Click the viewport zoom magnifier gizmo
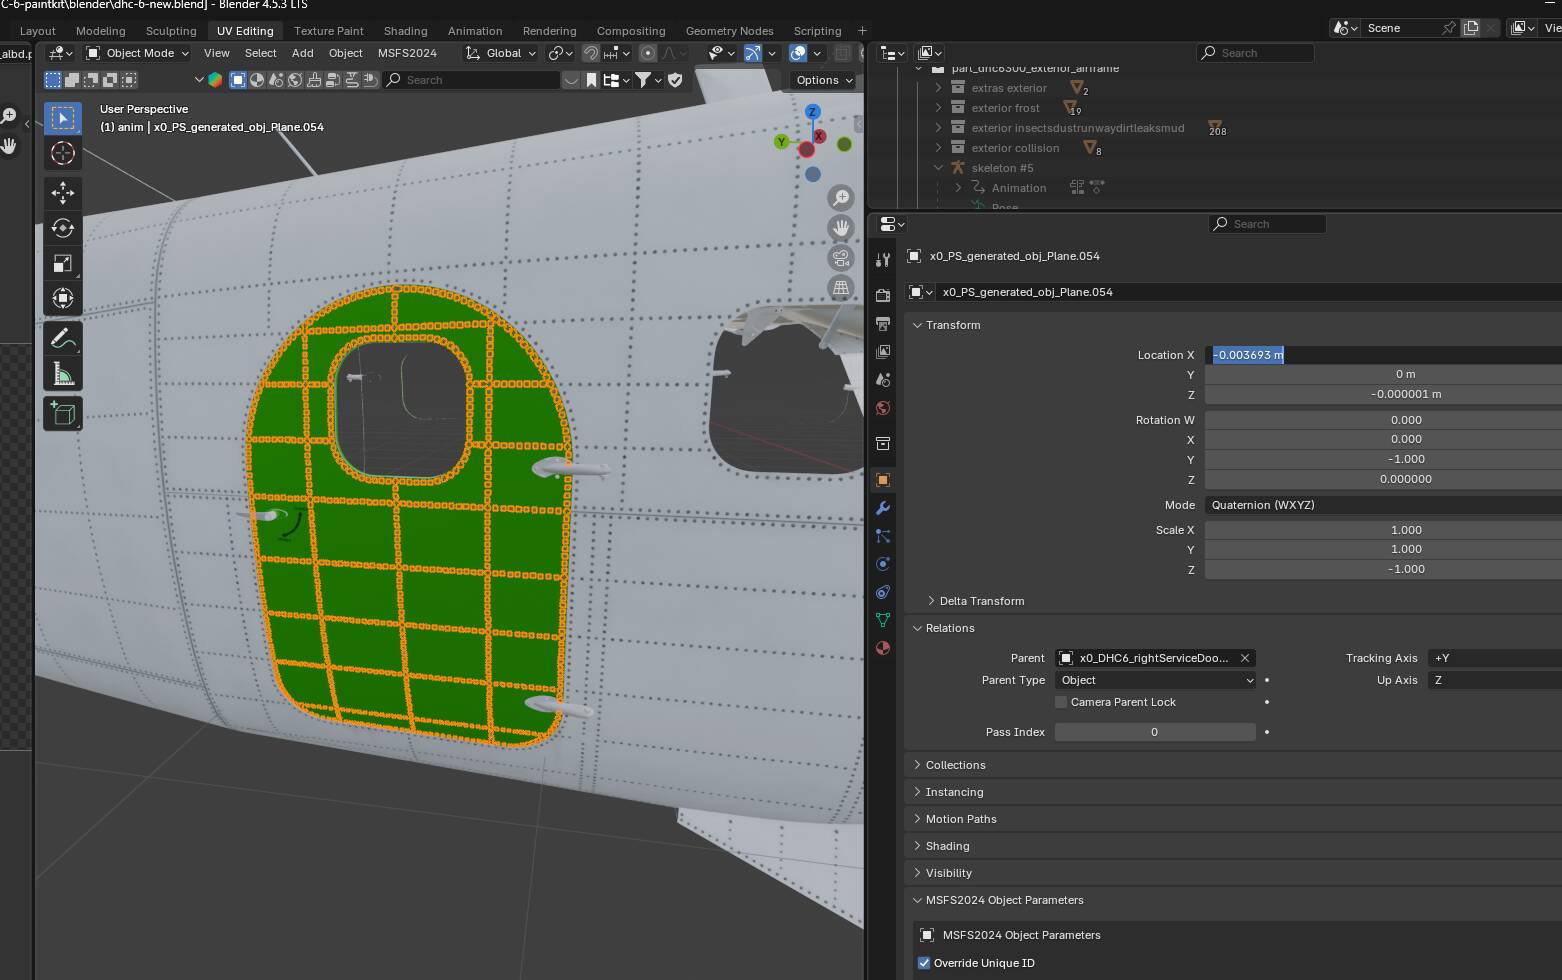This screenshot has height=980, width=1562. point(841,198)
